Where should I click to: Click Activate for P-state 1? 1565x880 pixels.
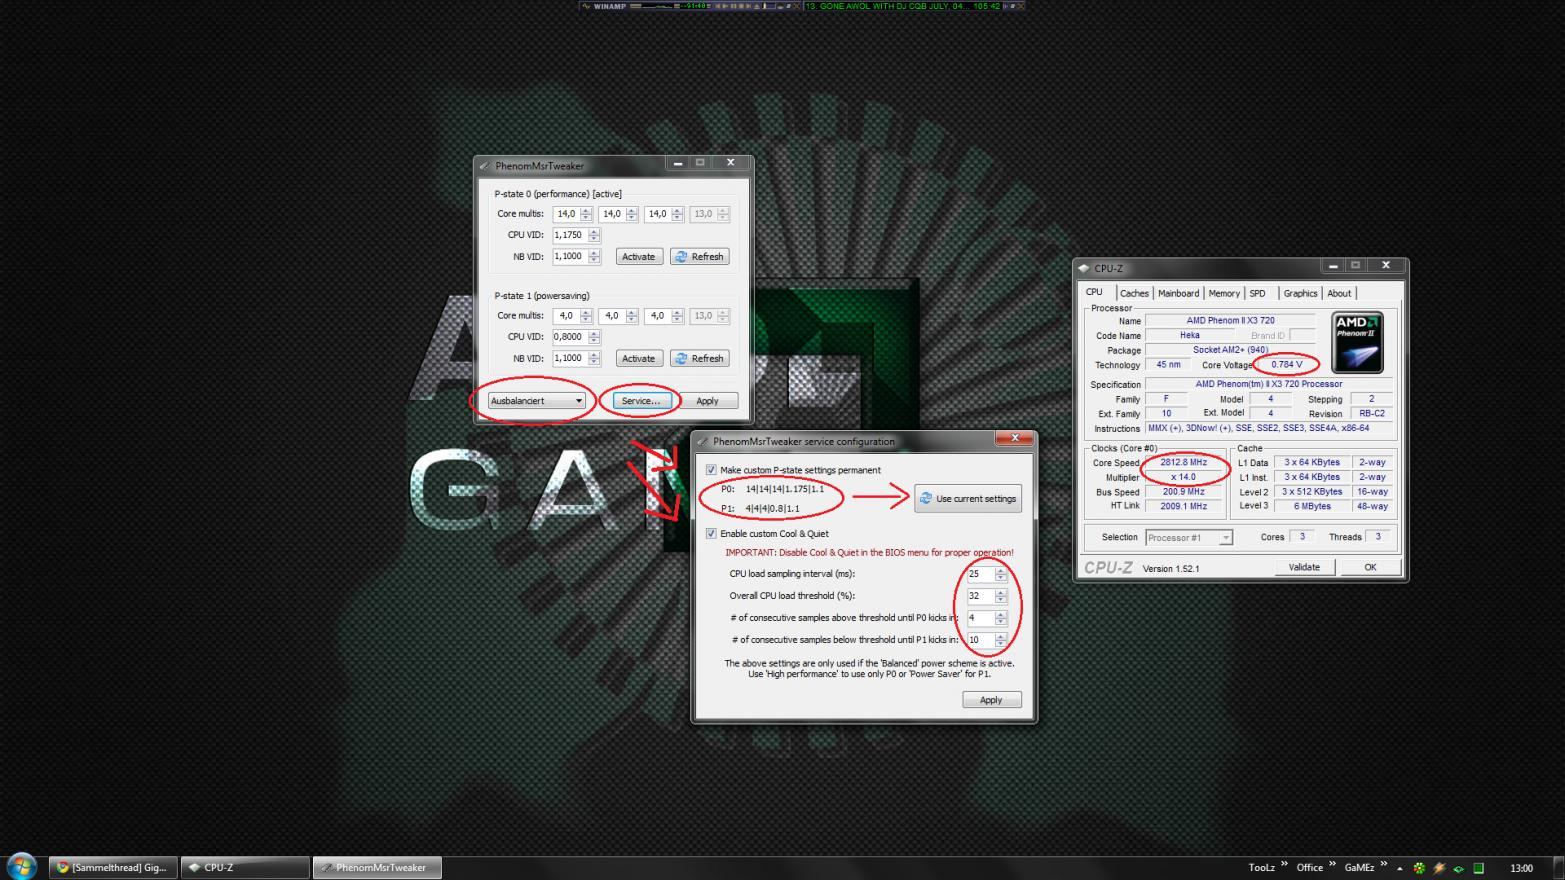point(638,359)
